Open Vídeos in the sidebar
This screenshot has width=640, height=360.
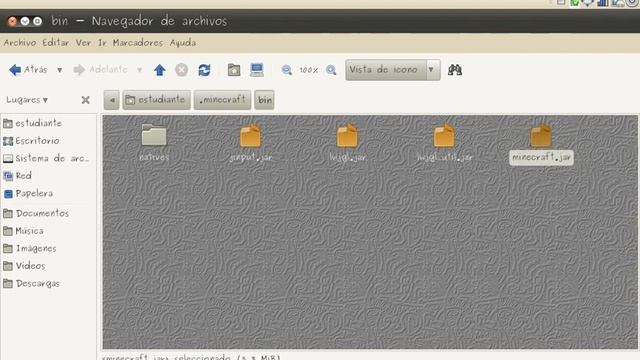24,266
